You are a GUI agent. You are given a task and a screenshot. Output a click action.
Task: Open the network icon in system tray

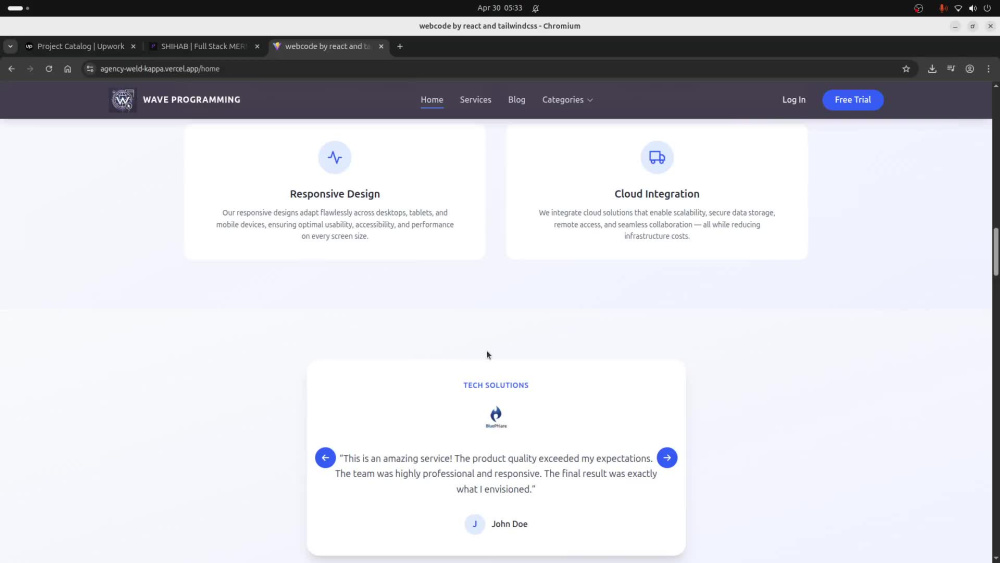958,8
